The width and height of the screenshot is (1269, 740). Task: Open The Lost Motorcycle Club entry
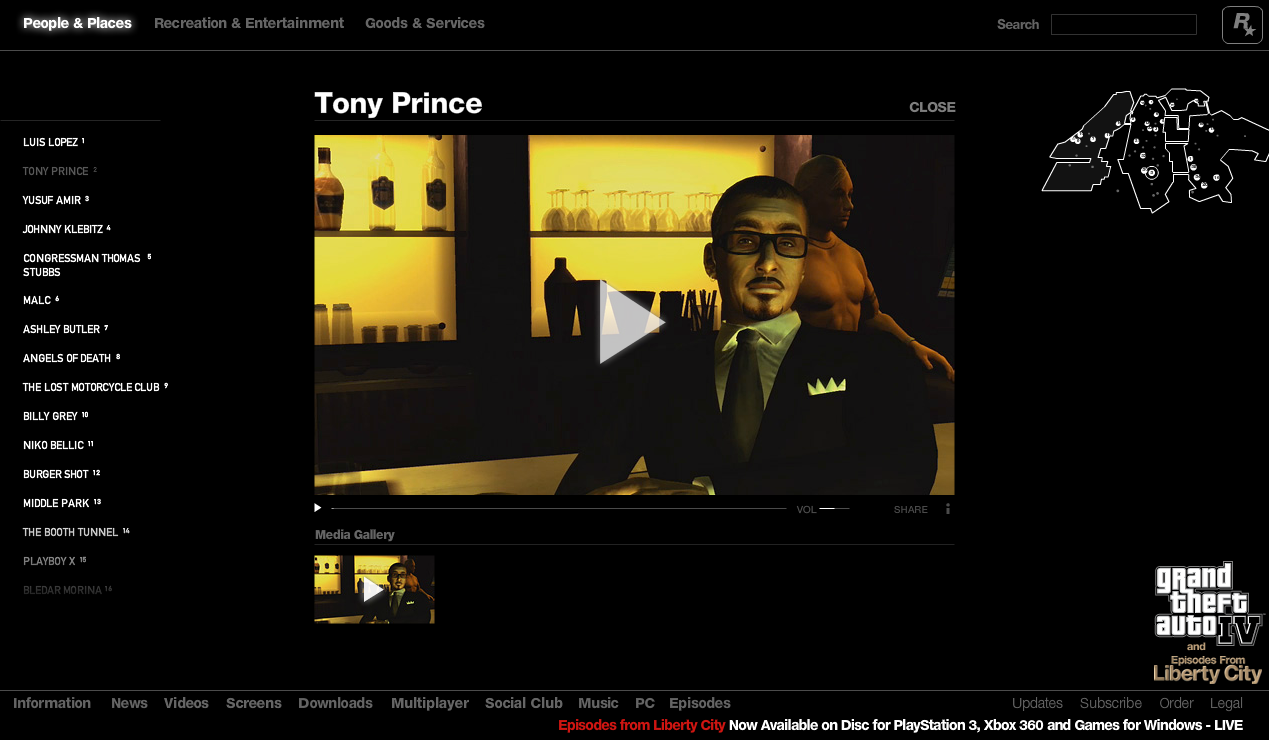coord(96,387)
